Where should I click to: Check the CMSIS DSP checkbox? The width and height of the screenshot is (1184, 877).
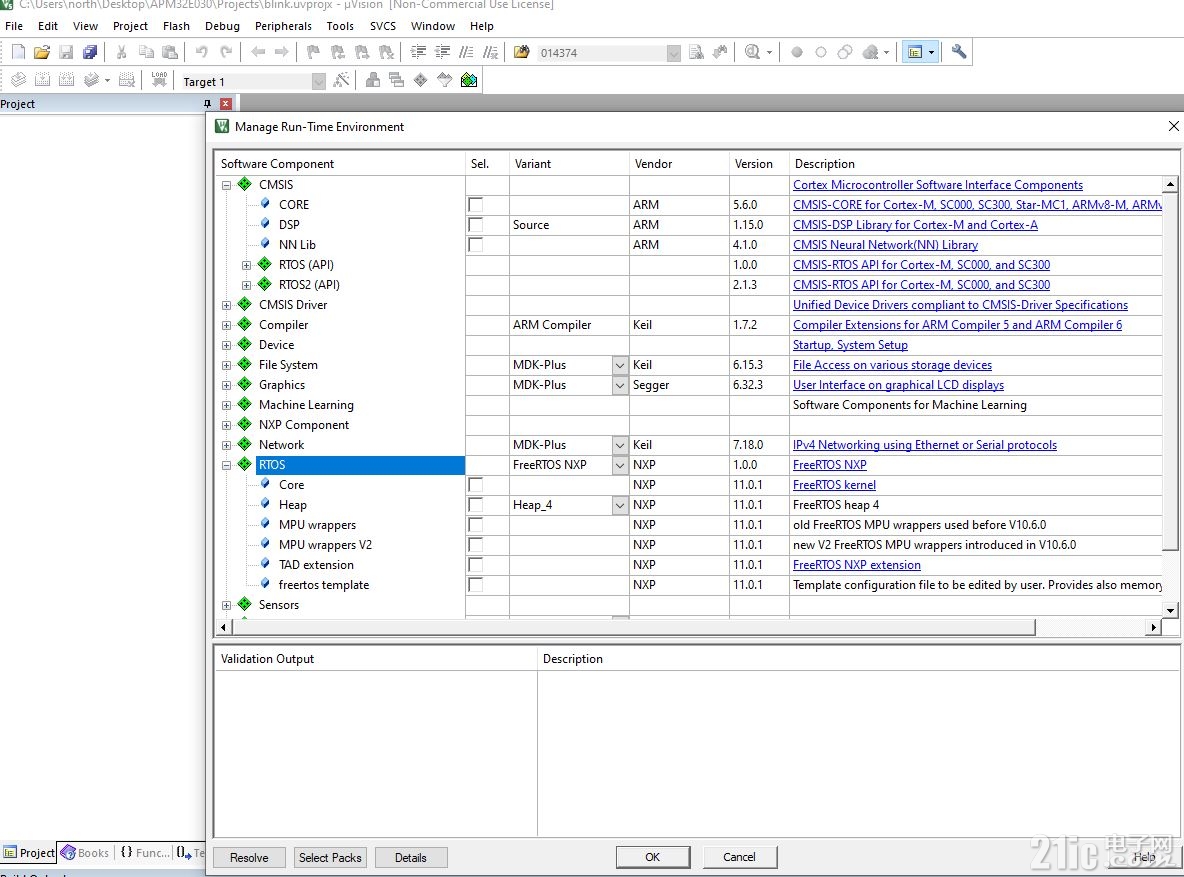click(476, 225)
